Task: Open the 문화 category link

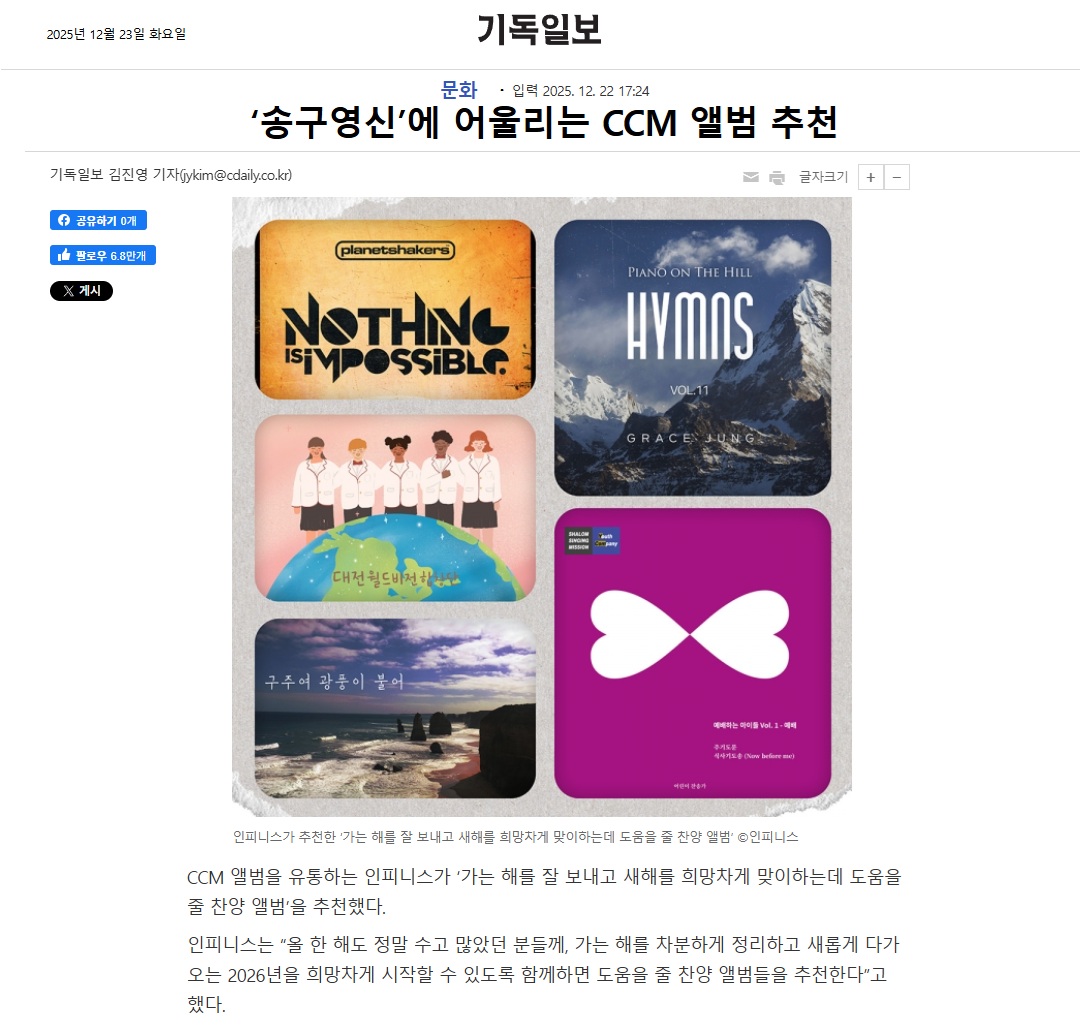Action: click(x=459, y=90)
